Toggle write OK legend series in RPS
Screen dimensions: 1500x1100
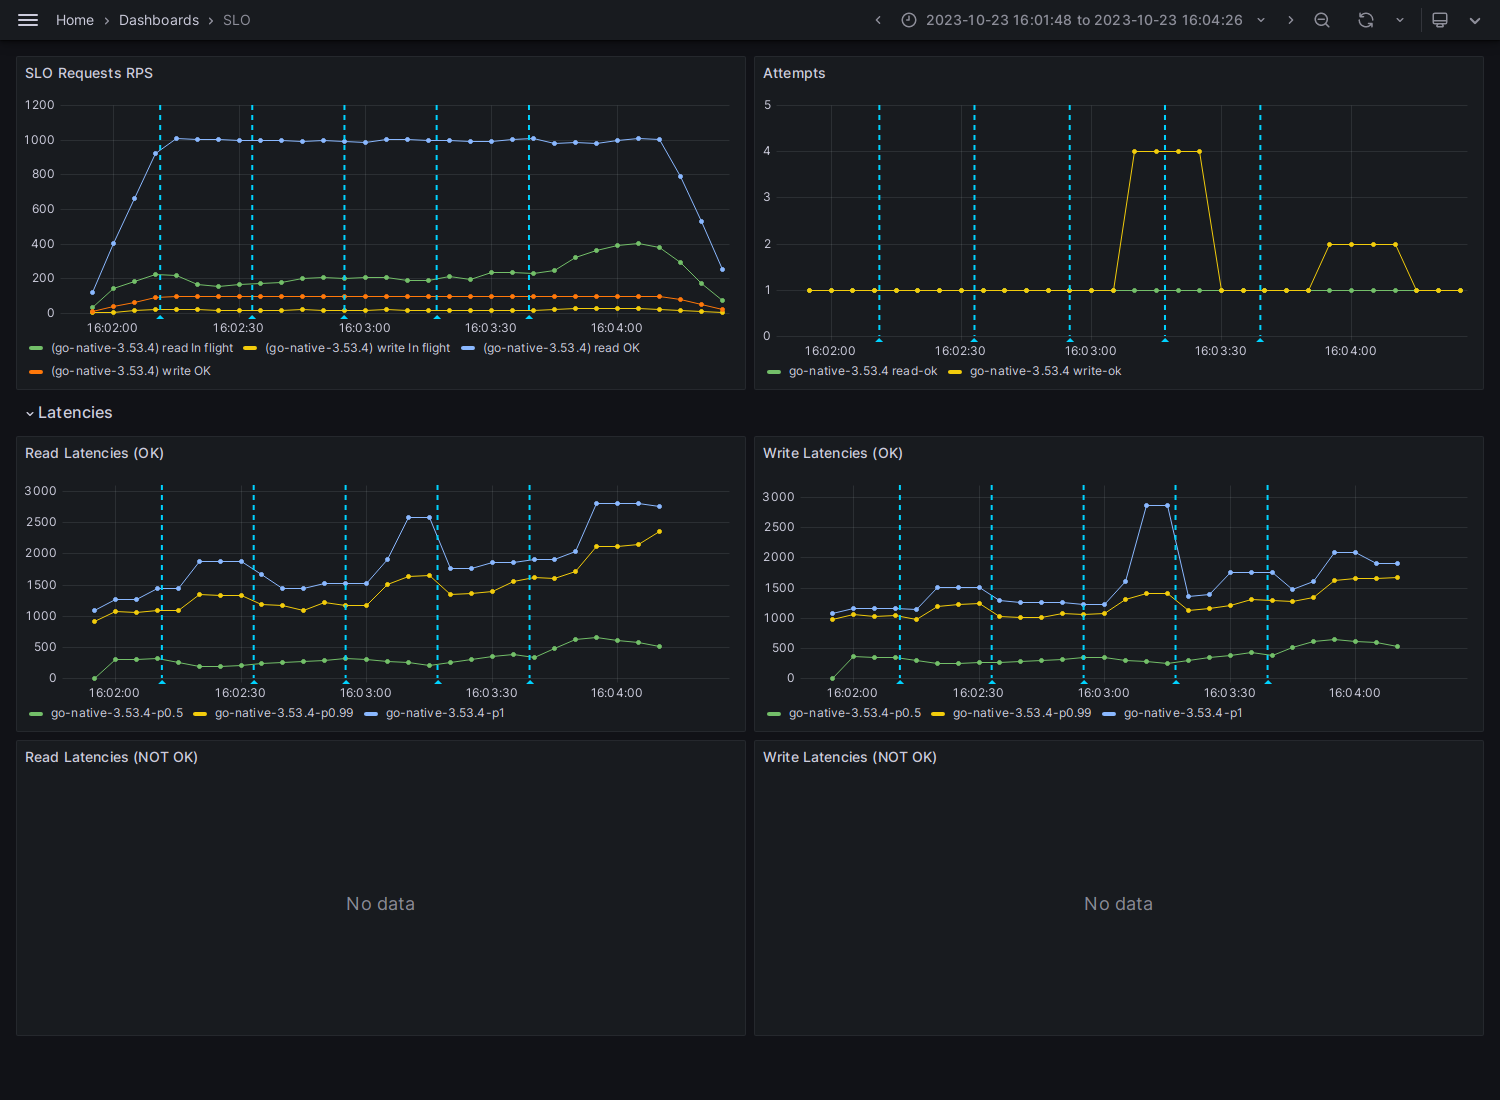131,371
